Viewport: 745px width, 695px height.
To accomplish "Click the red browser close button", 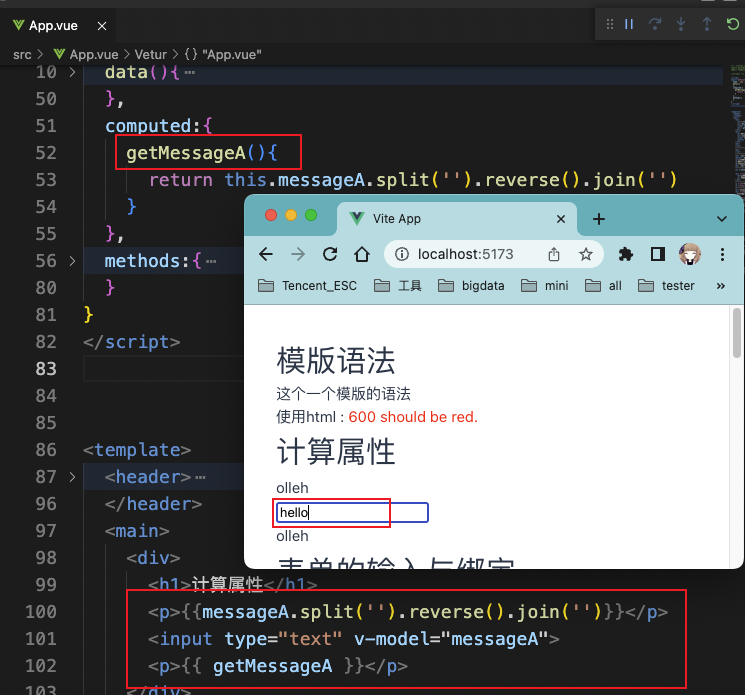I will (x=271, y=215).
